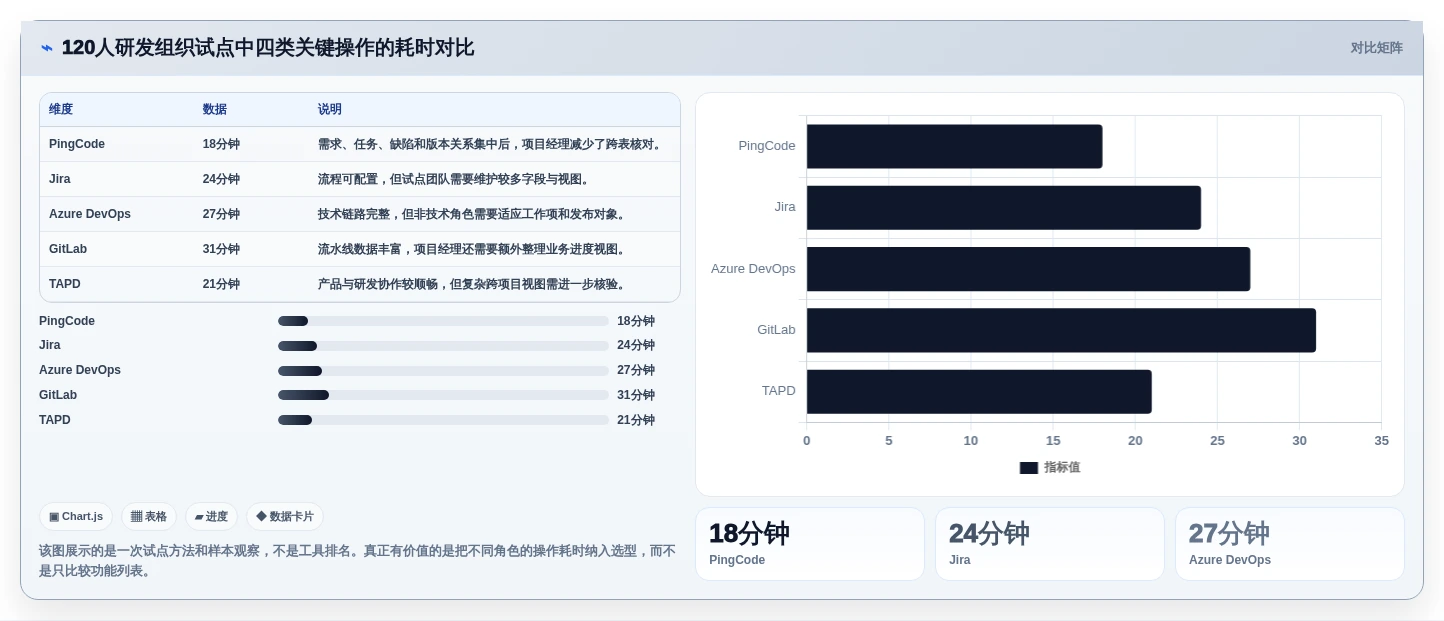
Task: Click the x-axis tick label 35
Action: click(1381, 441)
